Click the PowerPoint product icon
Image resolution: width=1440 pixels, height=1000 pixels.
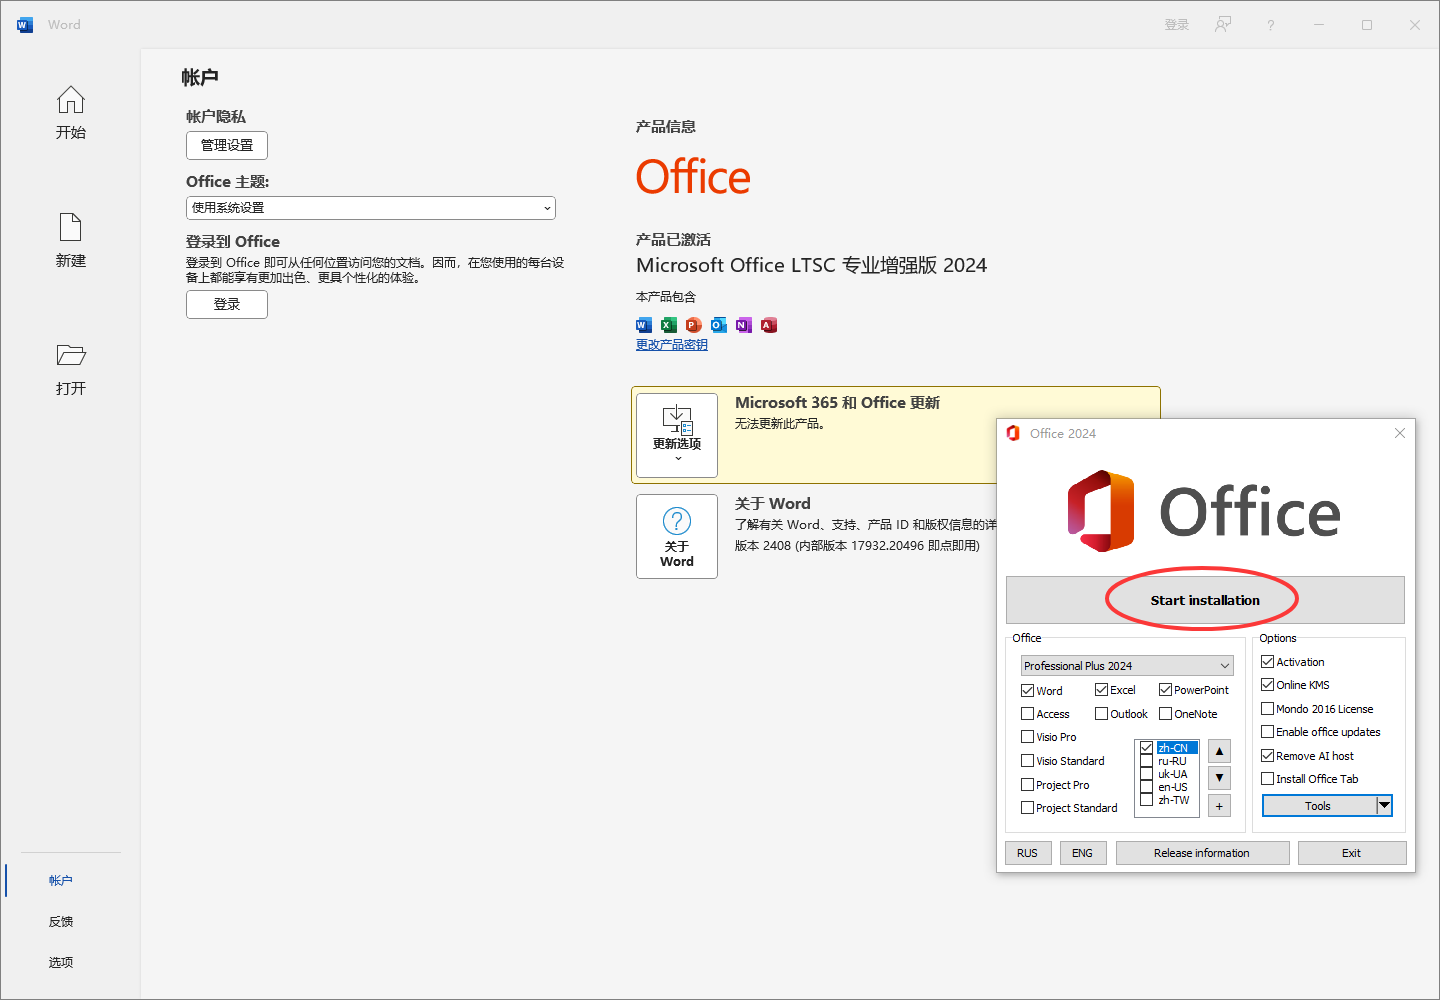pyautogui.click(x=694, y=325)
